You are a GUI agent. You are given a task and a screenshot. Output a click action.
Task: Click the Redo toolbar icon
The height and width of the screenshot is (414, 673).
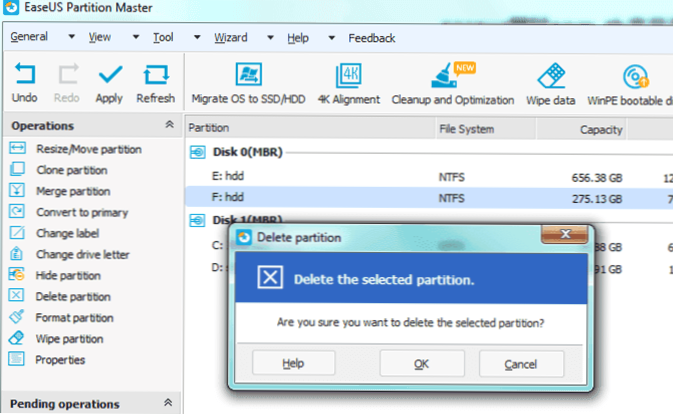[67, 73]
